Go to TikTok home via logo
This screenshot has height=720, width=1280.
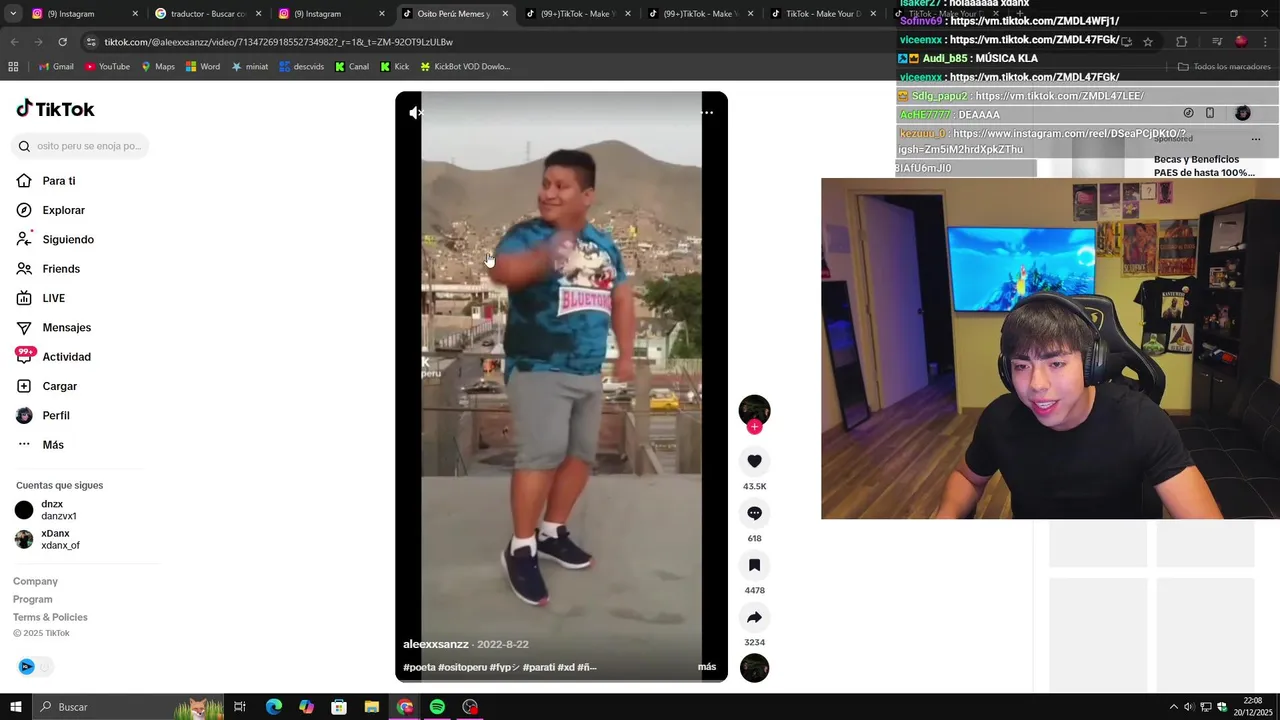[x=55, y=109]
